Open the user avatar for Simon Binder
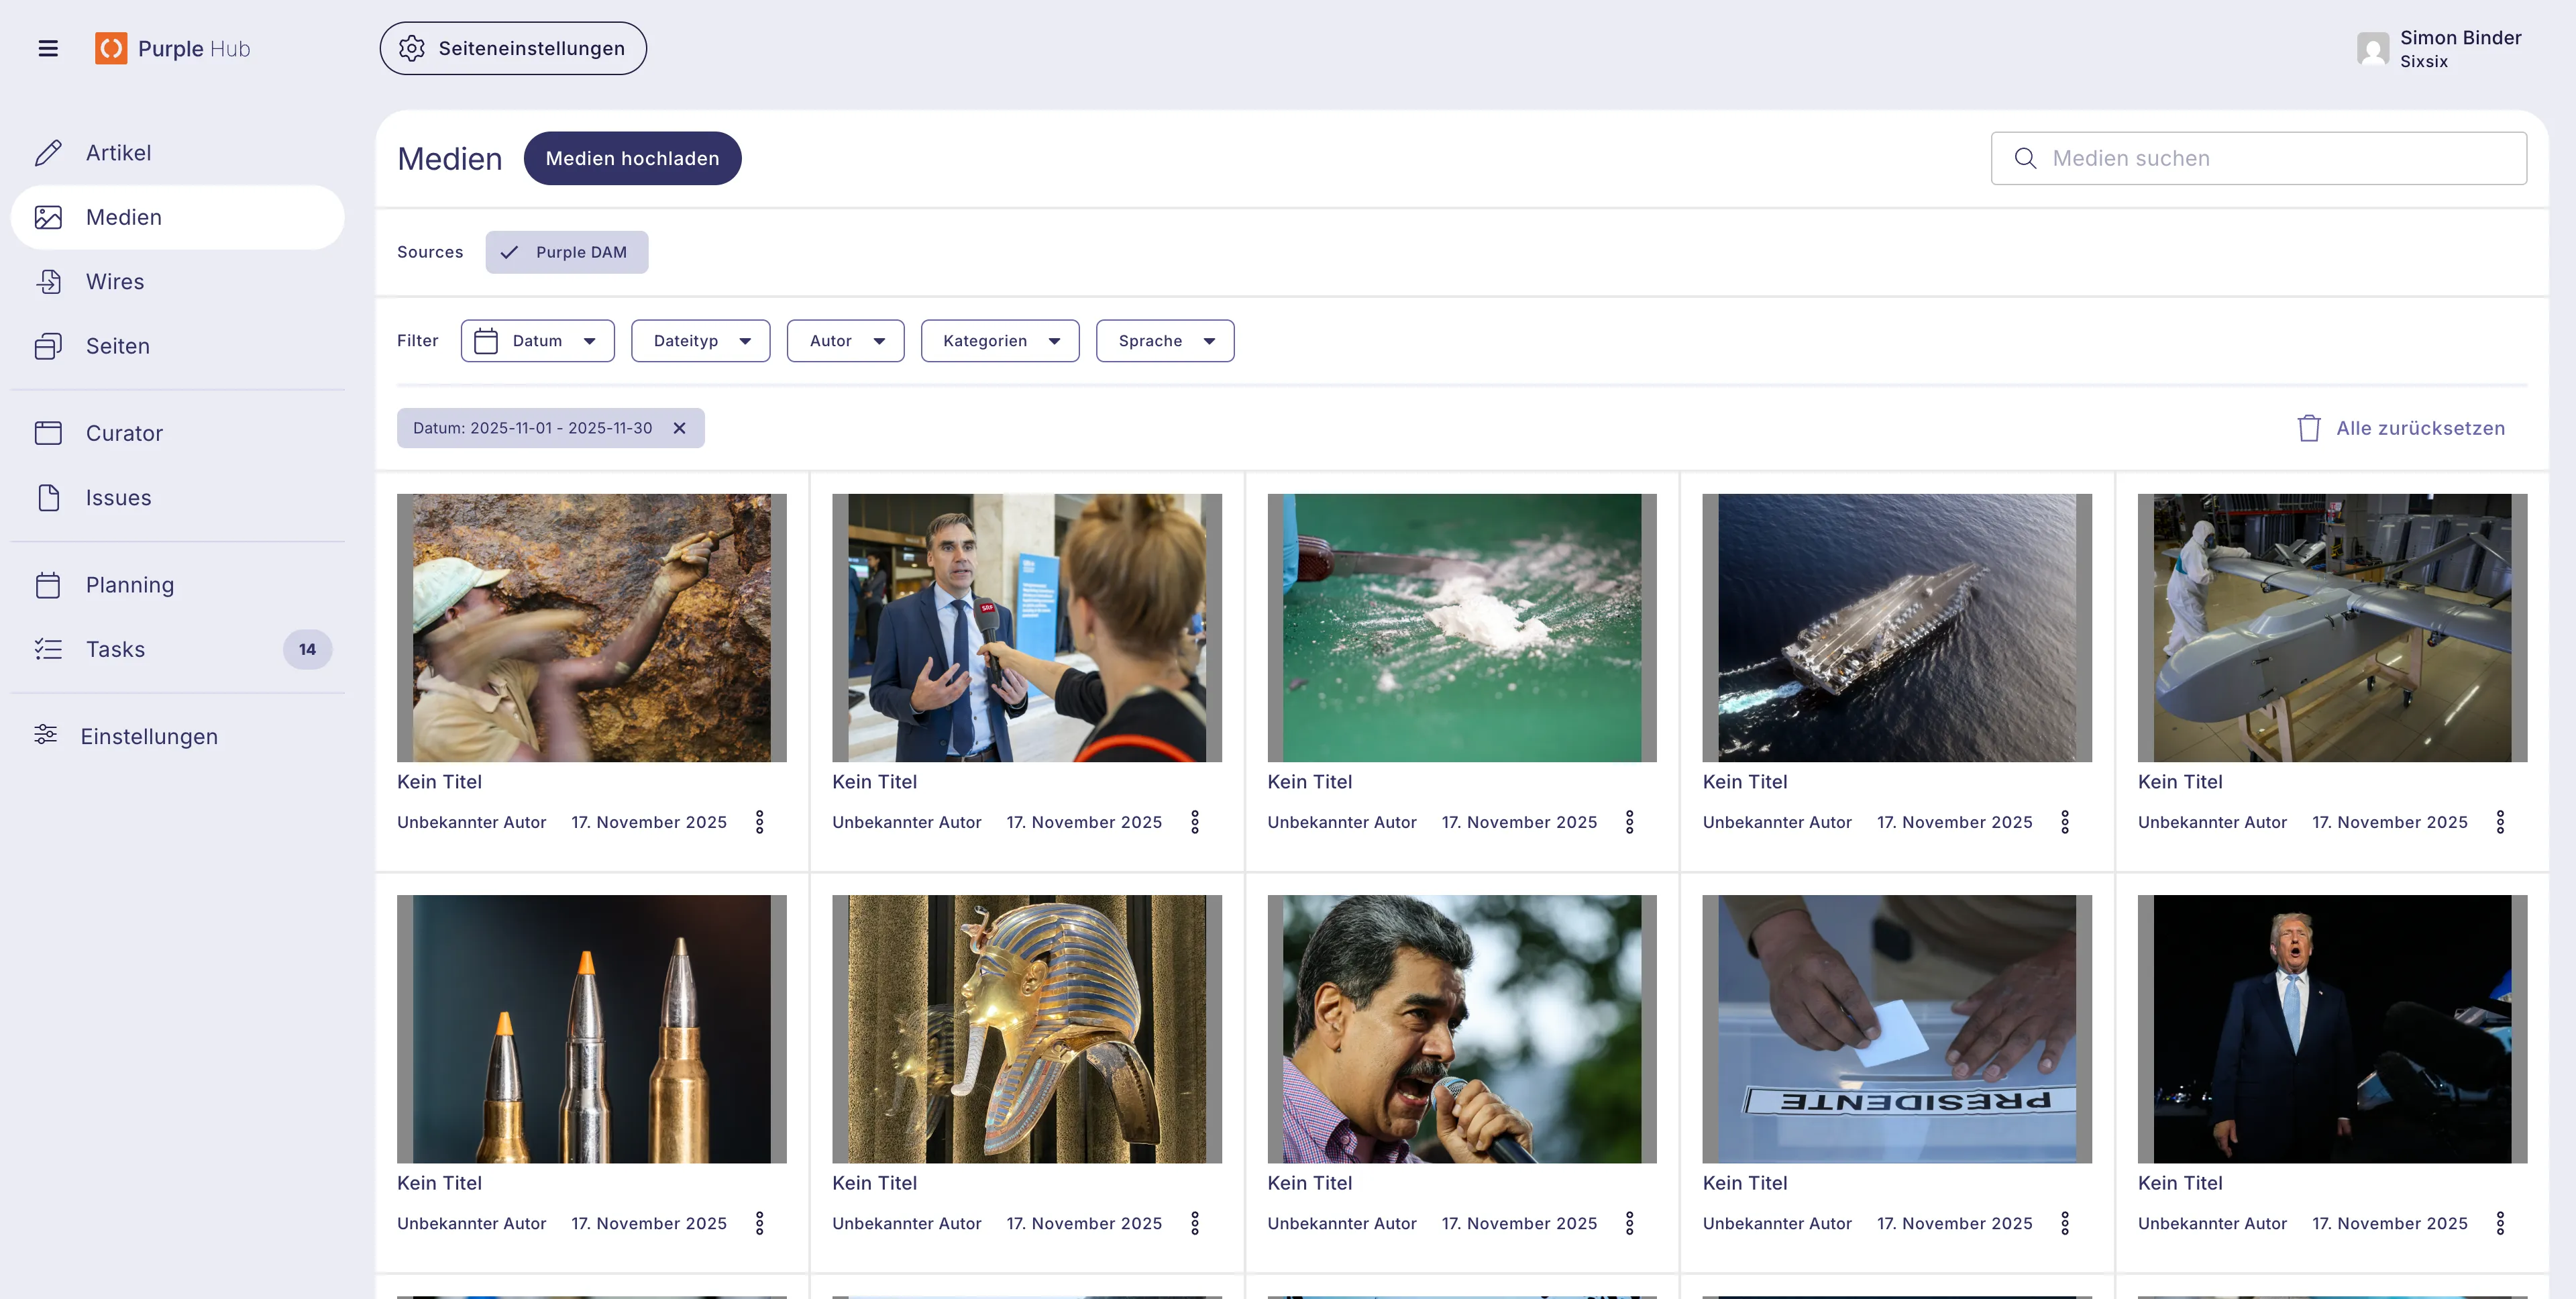Viewport: 2576px width, 1299px height. click(2372, 48)
